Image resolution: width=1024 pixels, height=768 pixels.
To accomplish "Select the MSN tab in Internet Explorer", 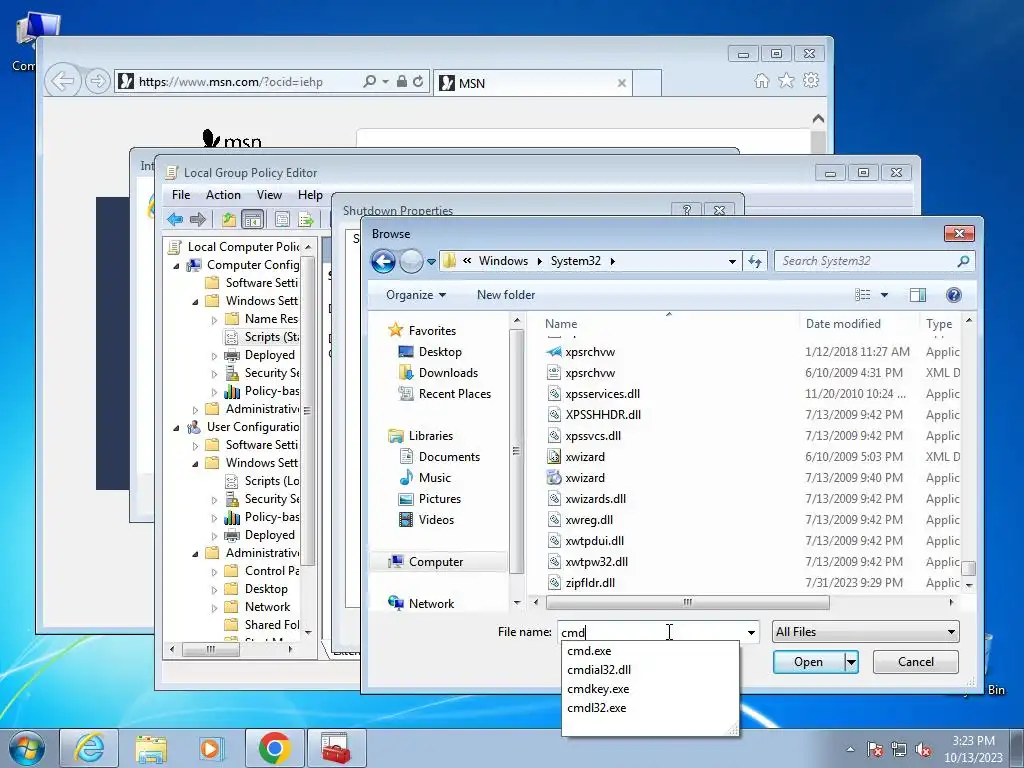I will pyautogui.click(x=532, y=83).
